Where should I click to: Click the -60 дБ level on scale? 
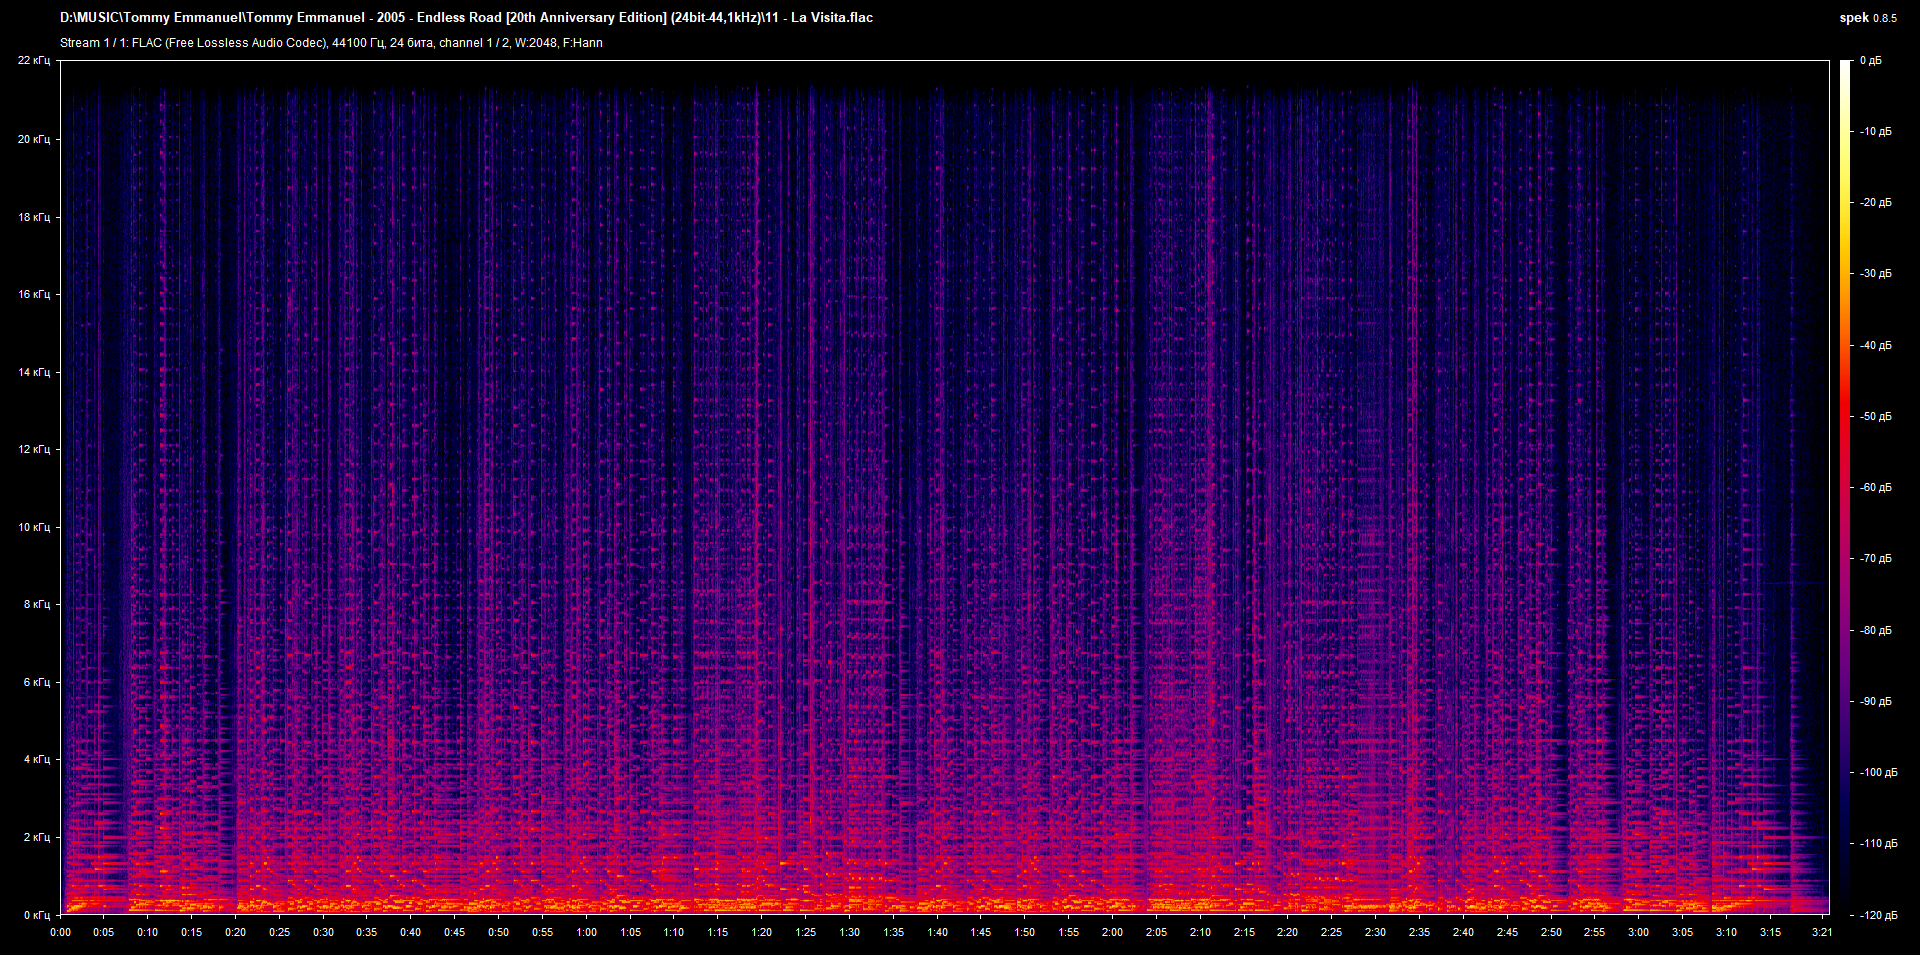[x=1875, y=488]
